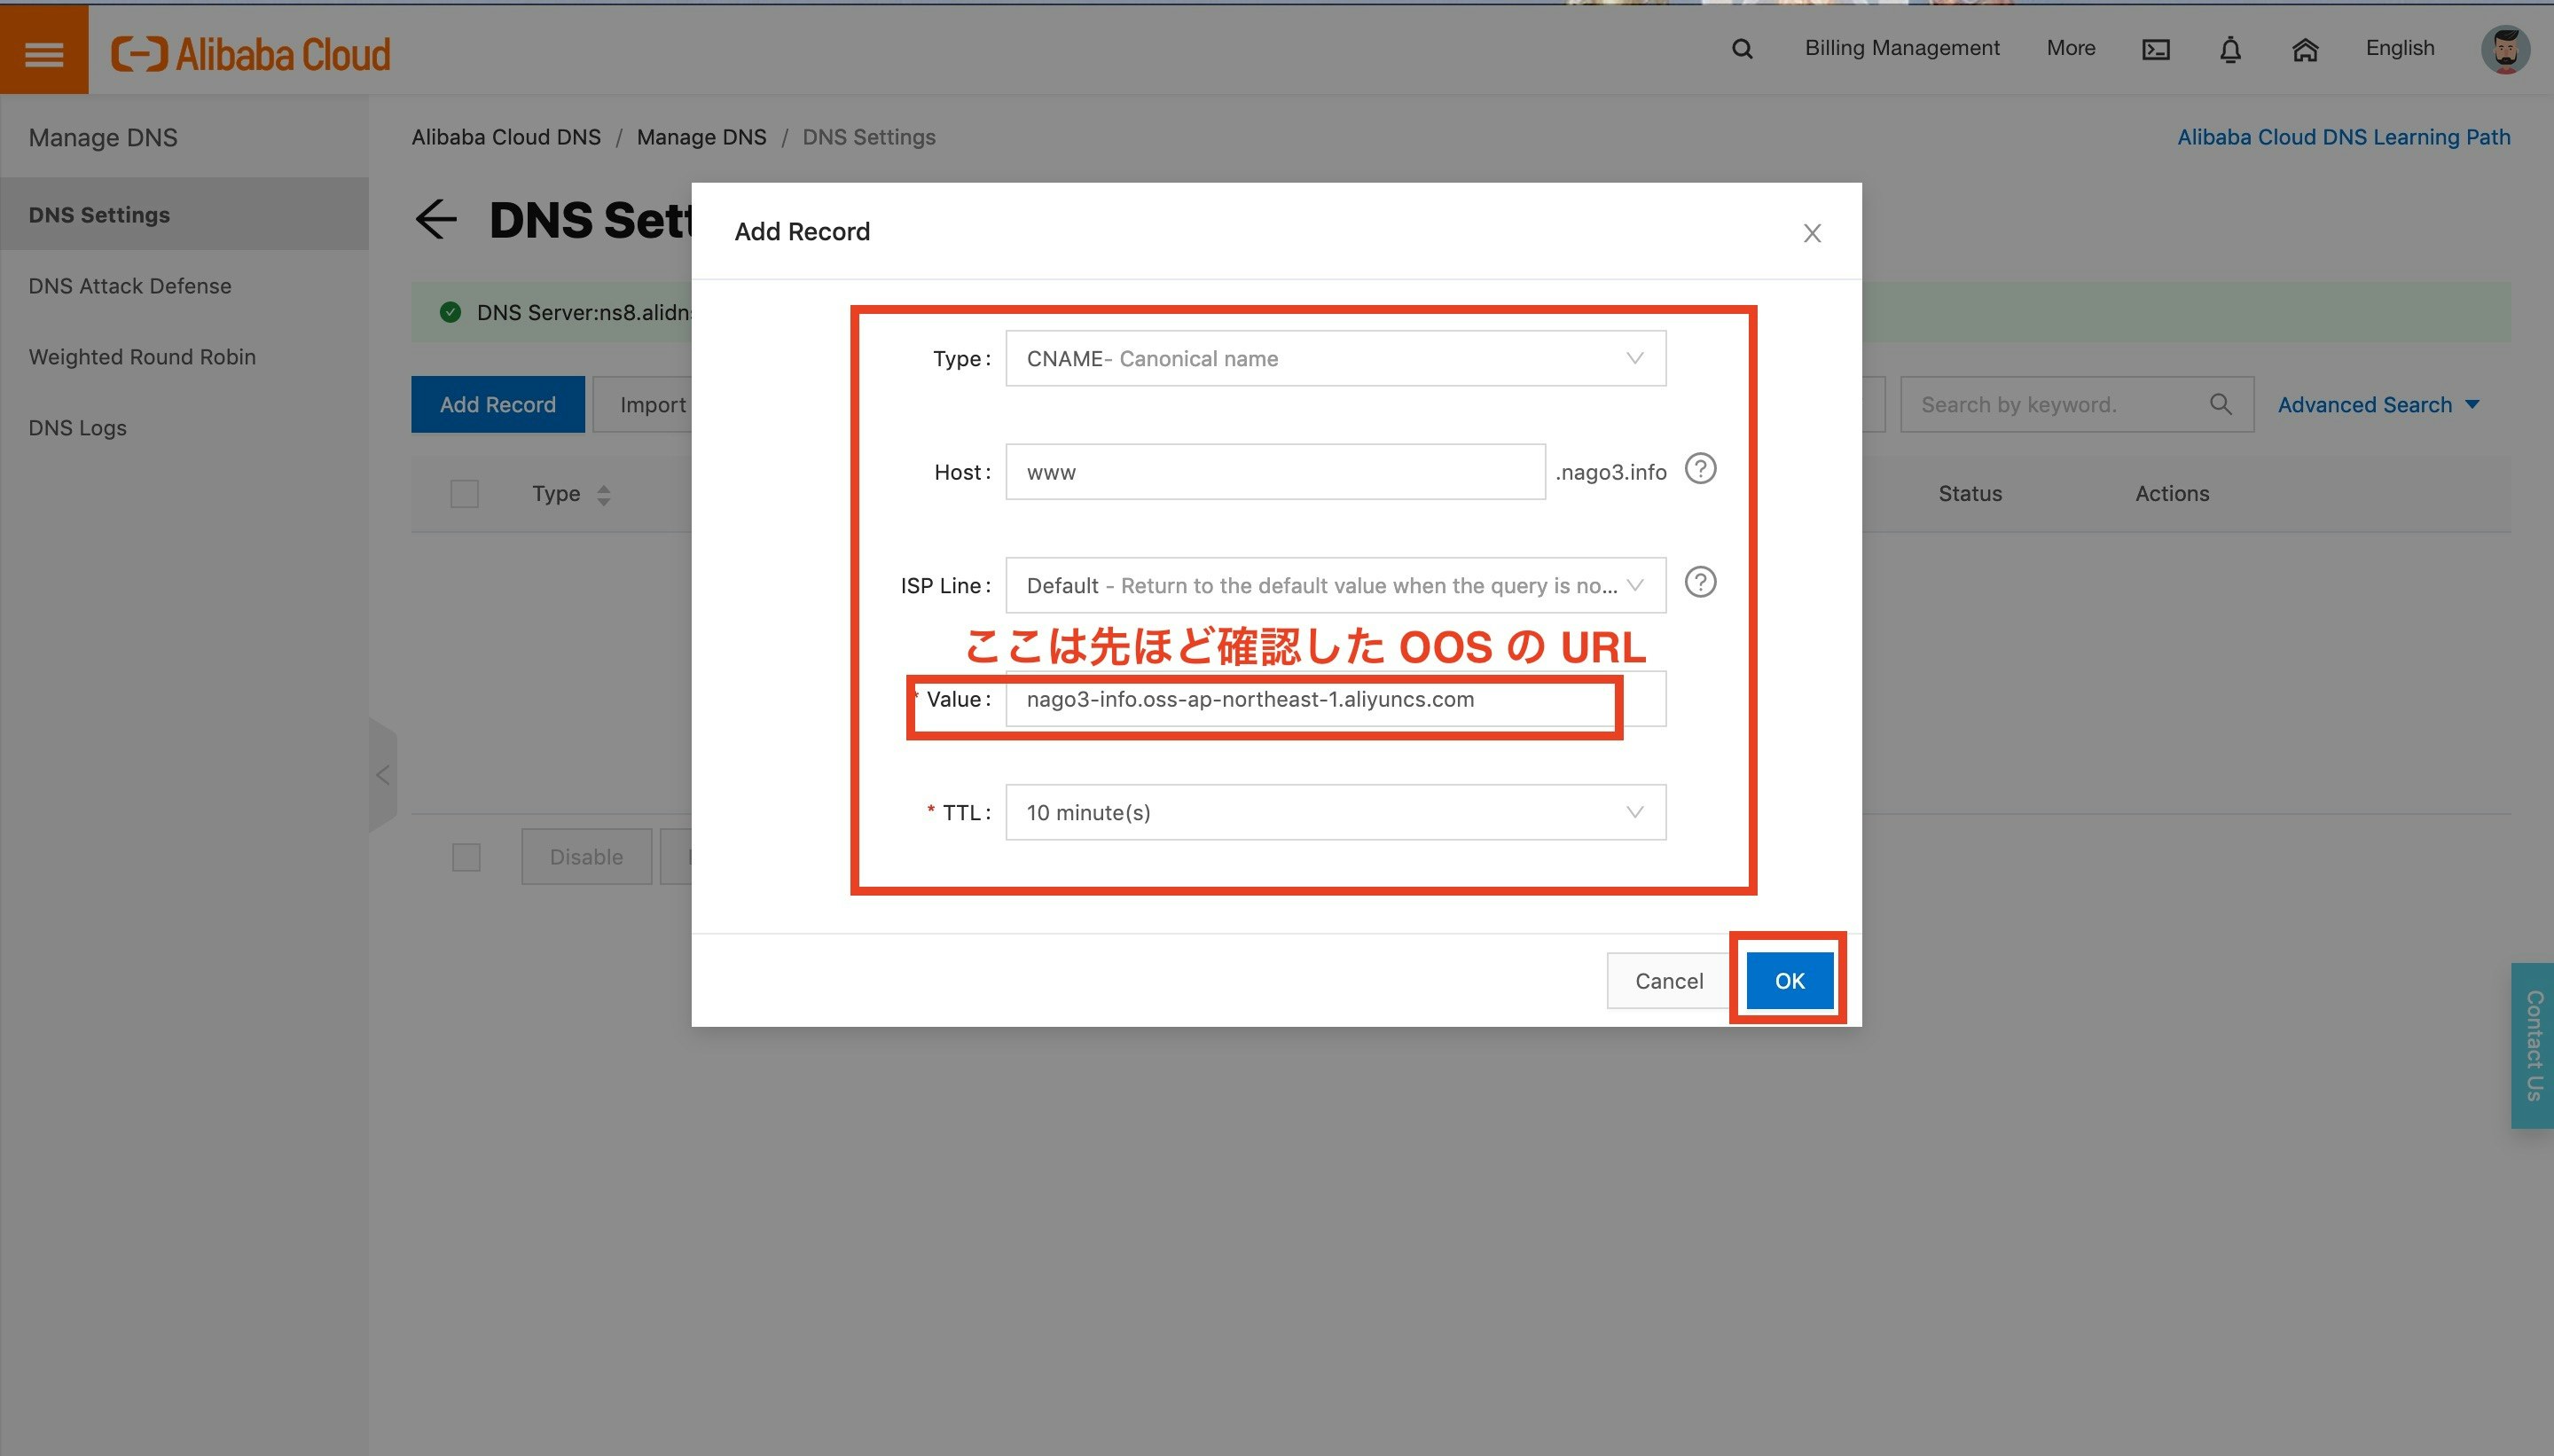Open the Type CNAME dropdown
2554x1456 pixels.
(1335, 358)
